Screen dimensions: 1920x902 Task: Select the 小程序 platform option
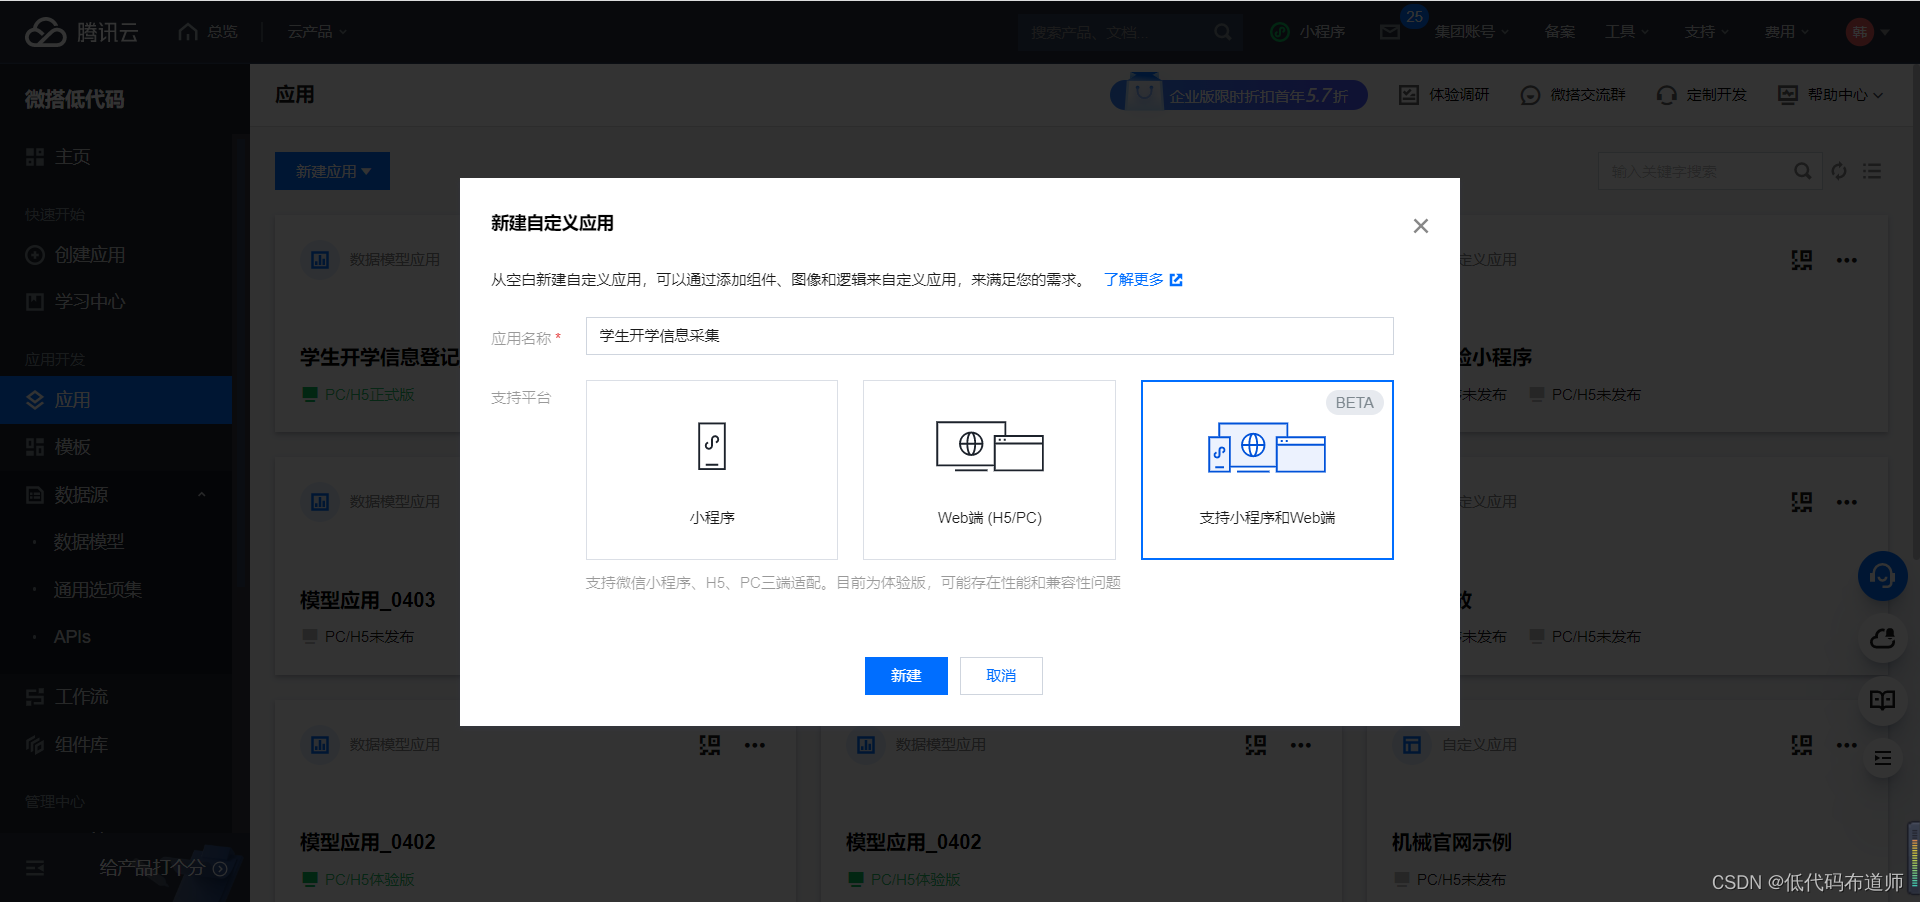pyautogui.click(x=712, y=470)
